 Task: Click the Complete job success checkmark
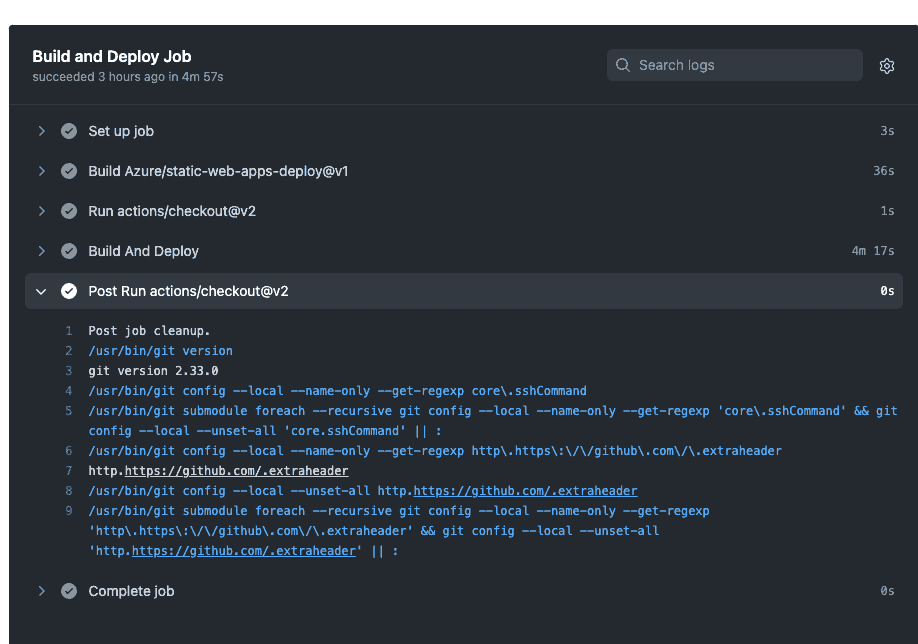(x=69, y=591)
